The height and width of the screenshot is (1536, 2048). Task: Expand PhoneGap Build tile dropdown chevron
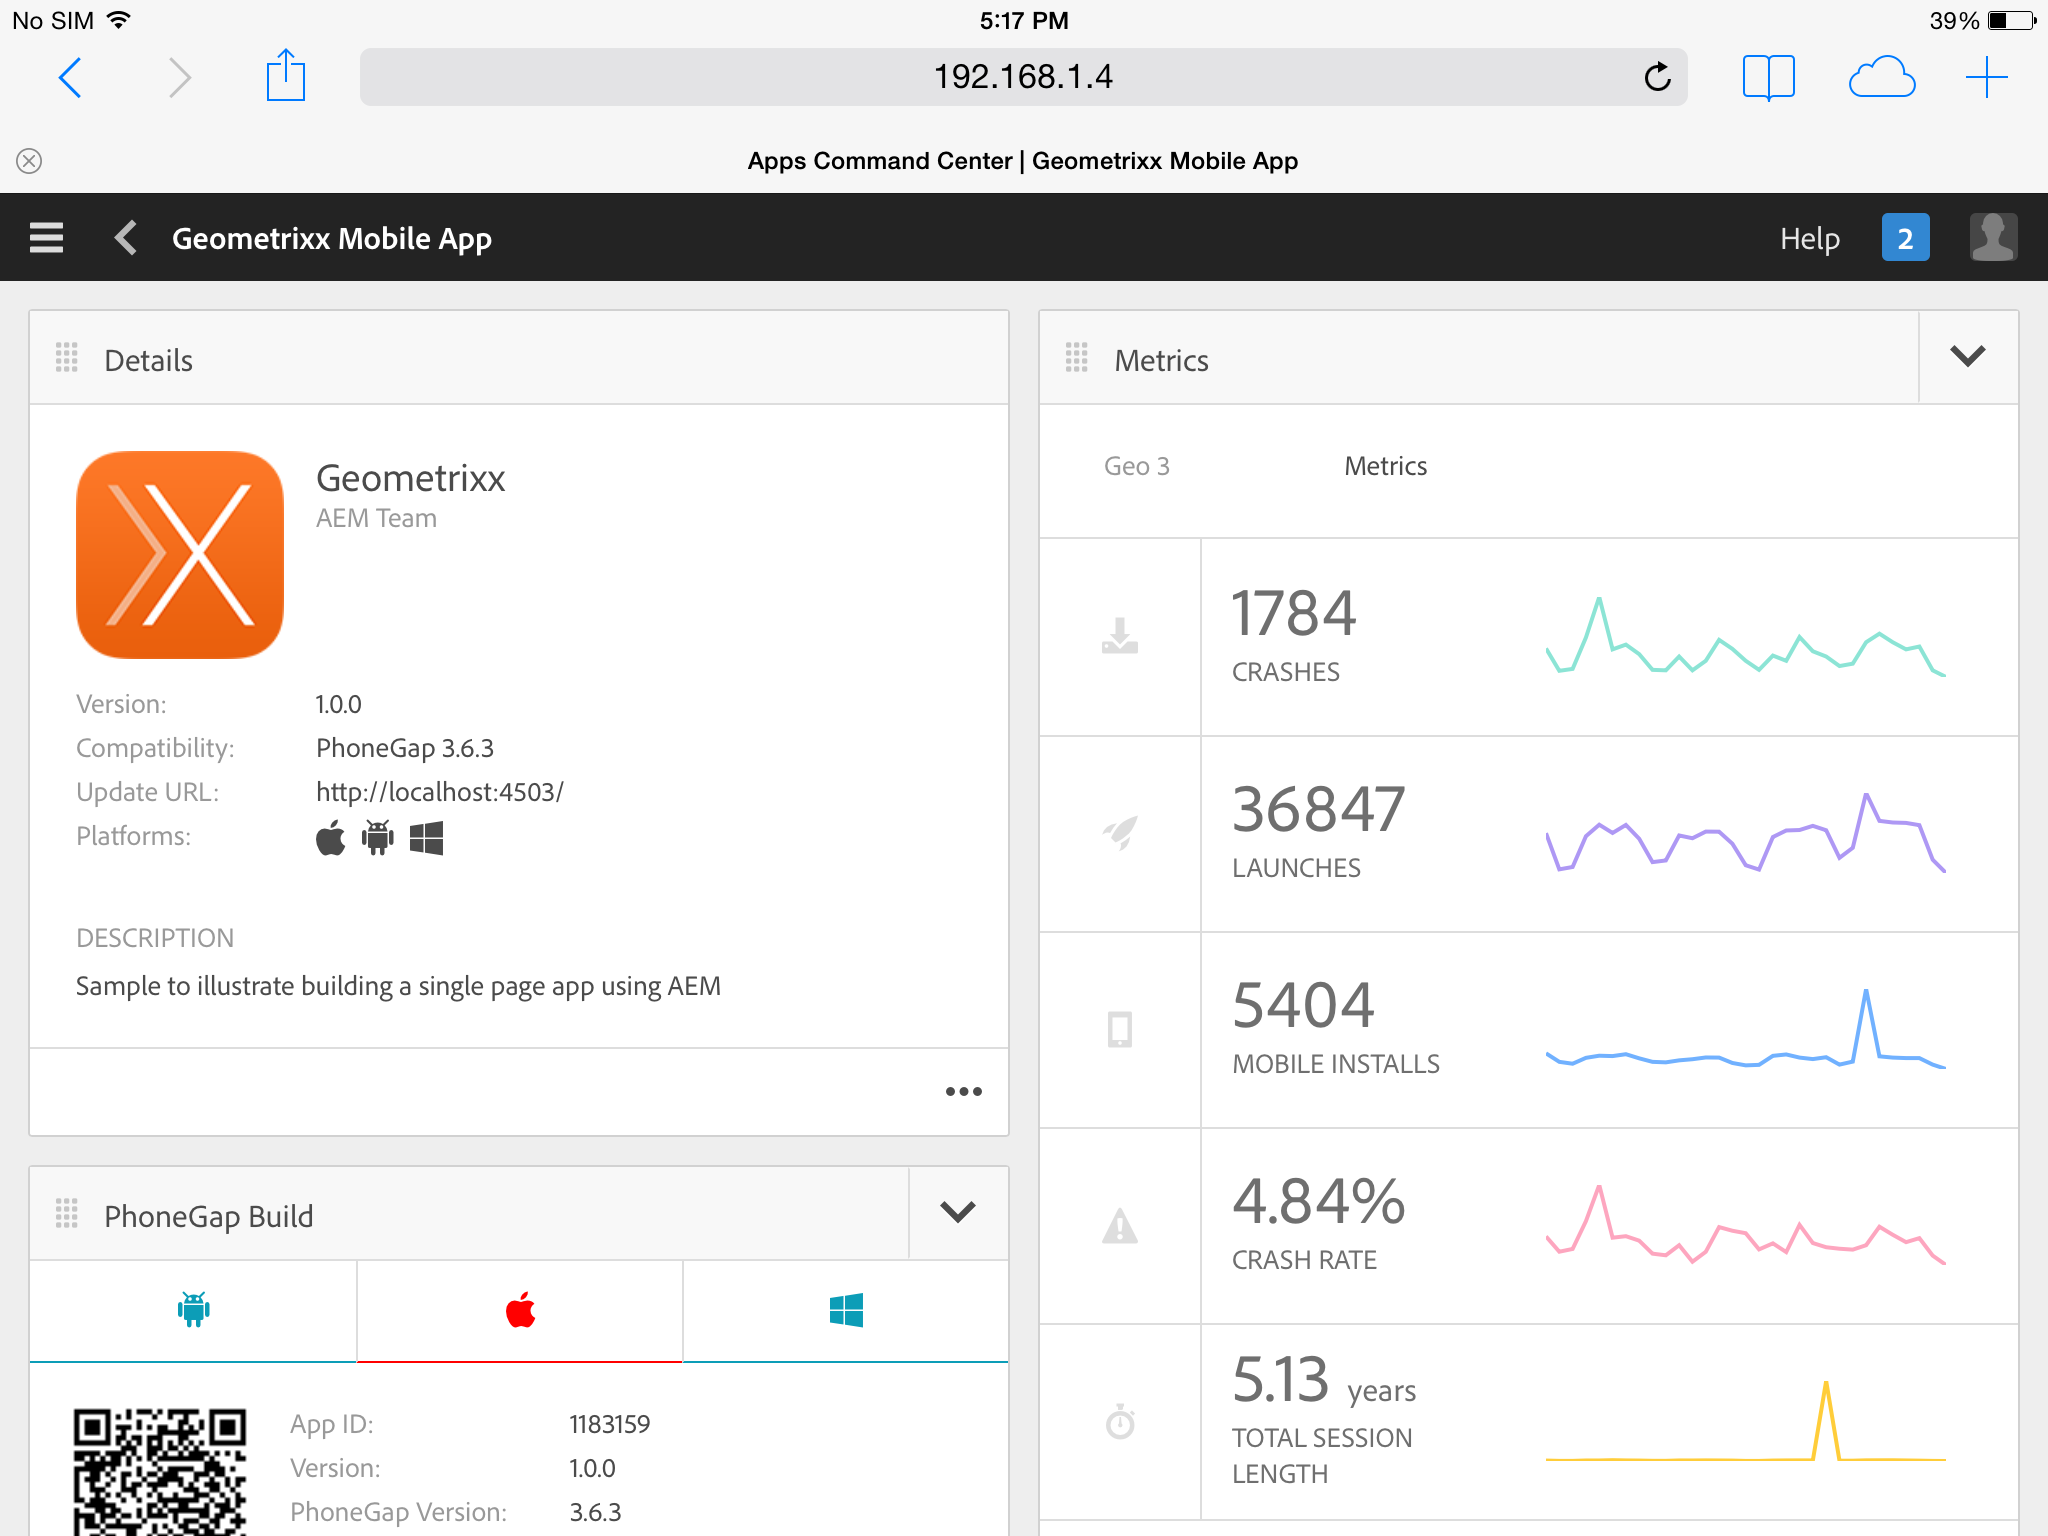coord(958,1213)
